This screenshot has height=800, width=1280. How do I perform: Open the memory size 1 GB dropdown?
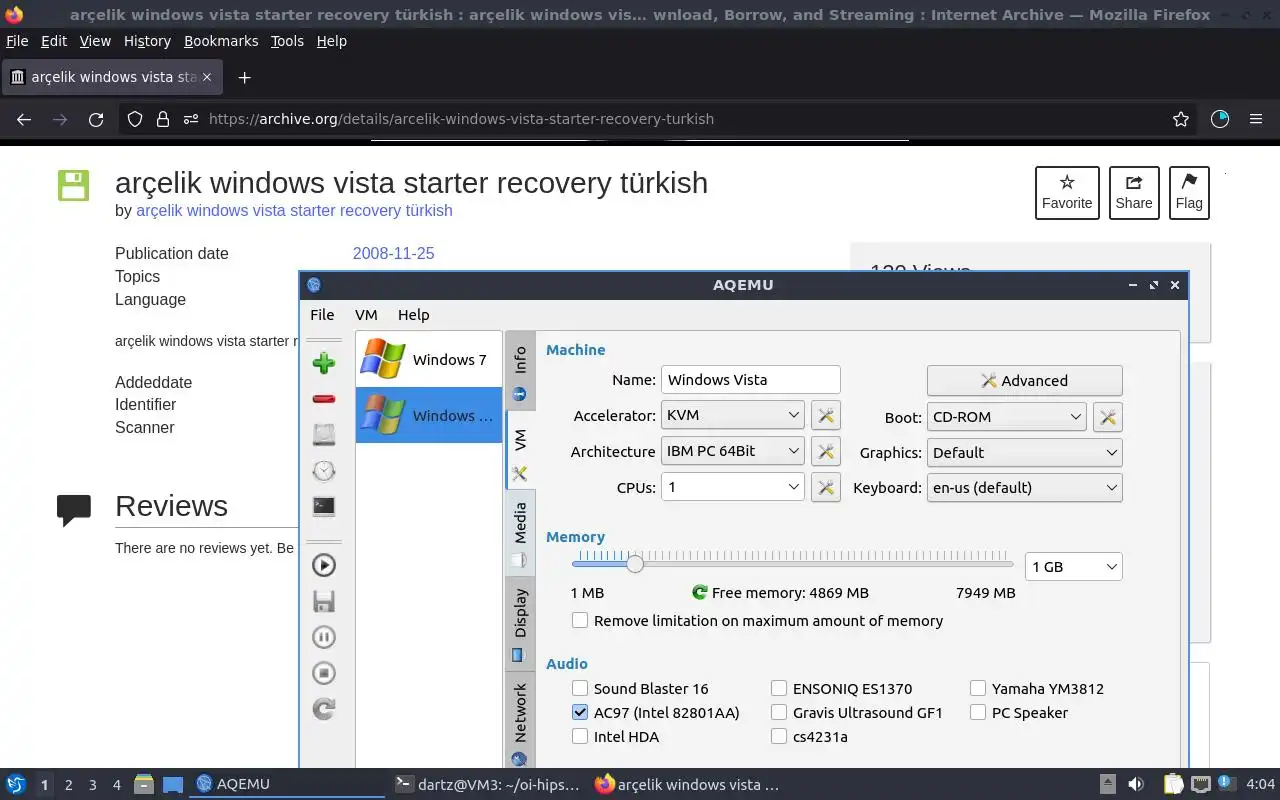pos(1073,567)
